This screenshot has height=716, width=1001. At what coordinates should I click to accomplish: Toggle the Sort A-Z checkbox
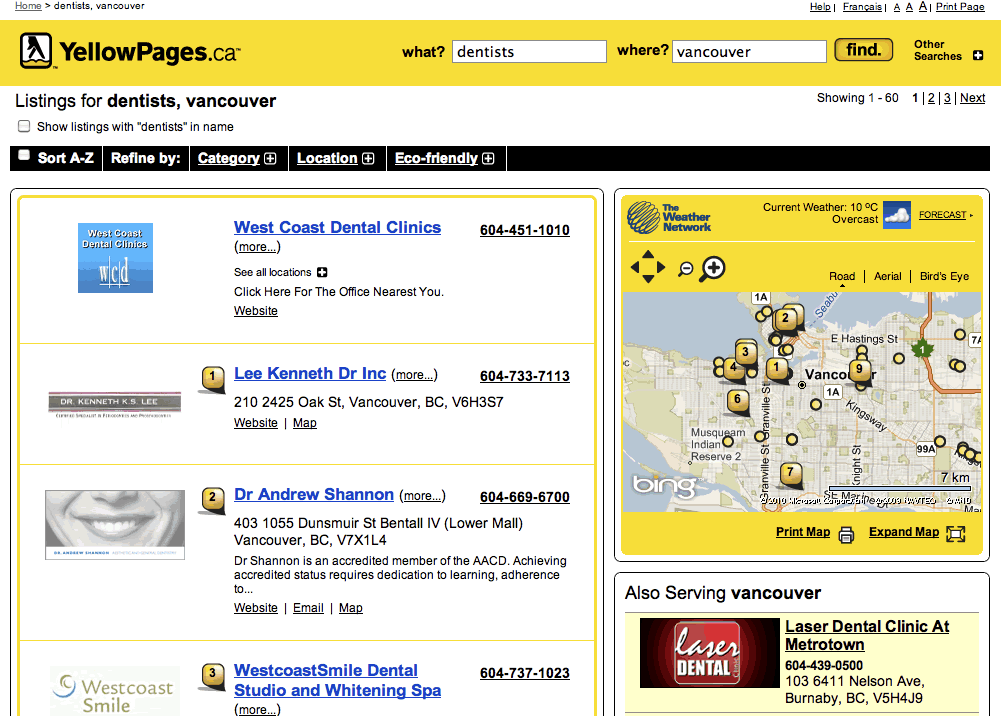coord(24,155)
